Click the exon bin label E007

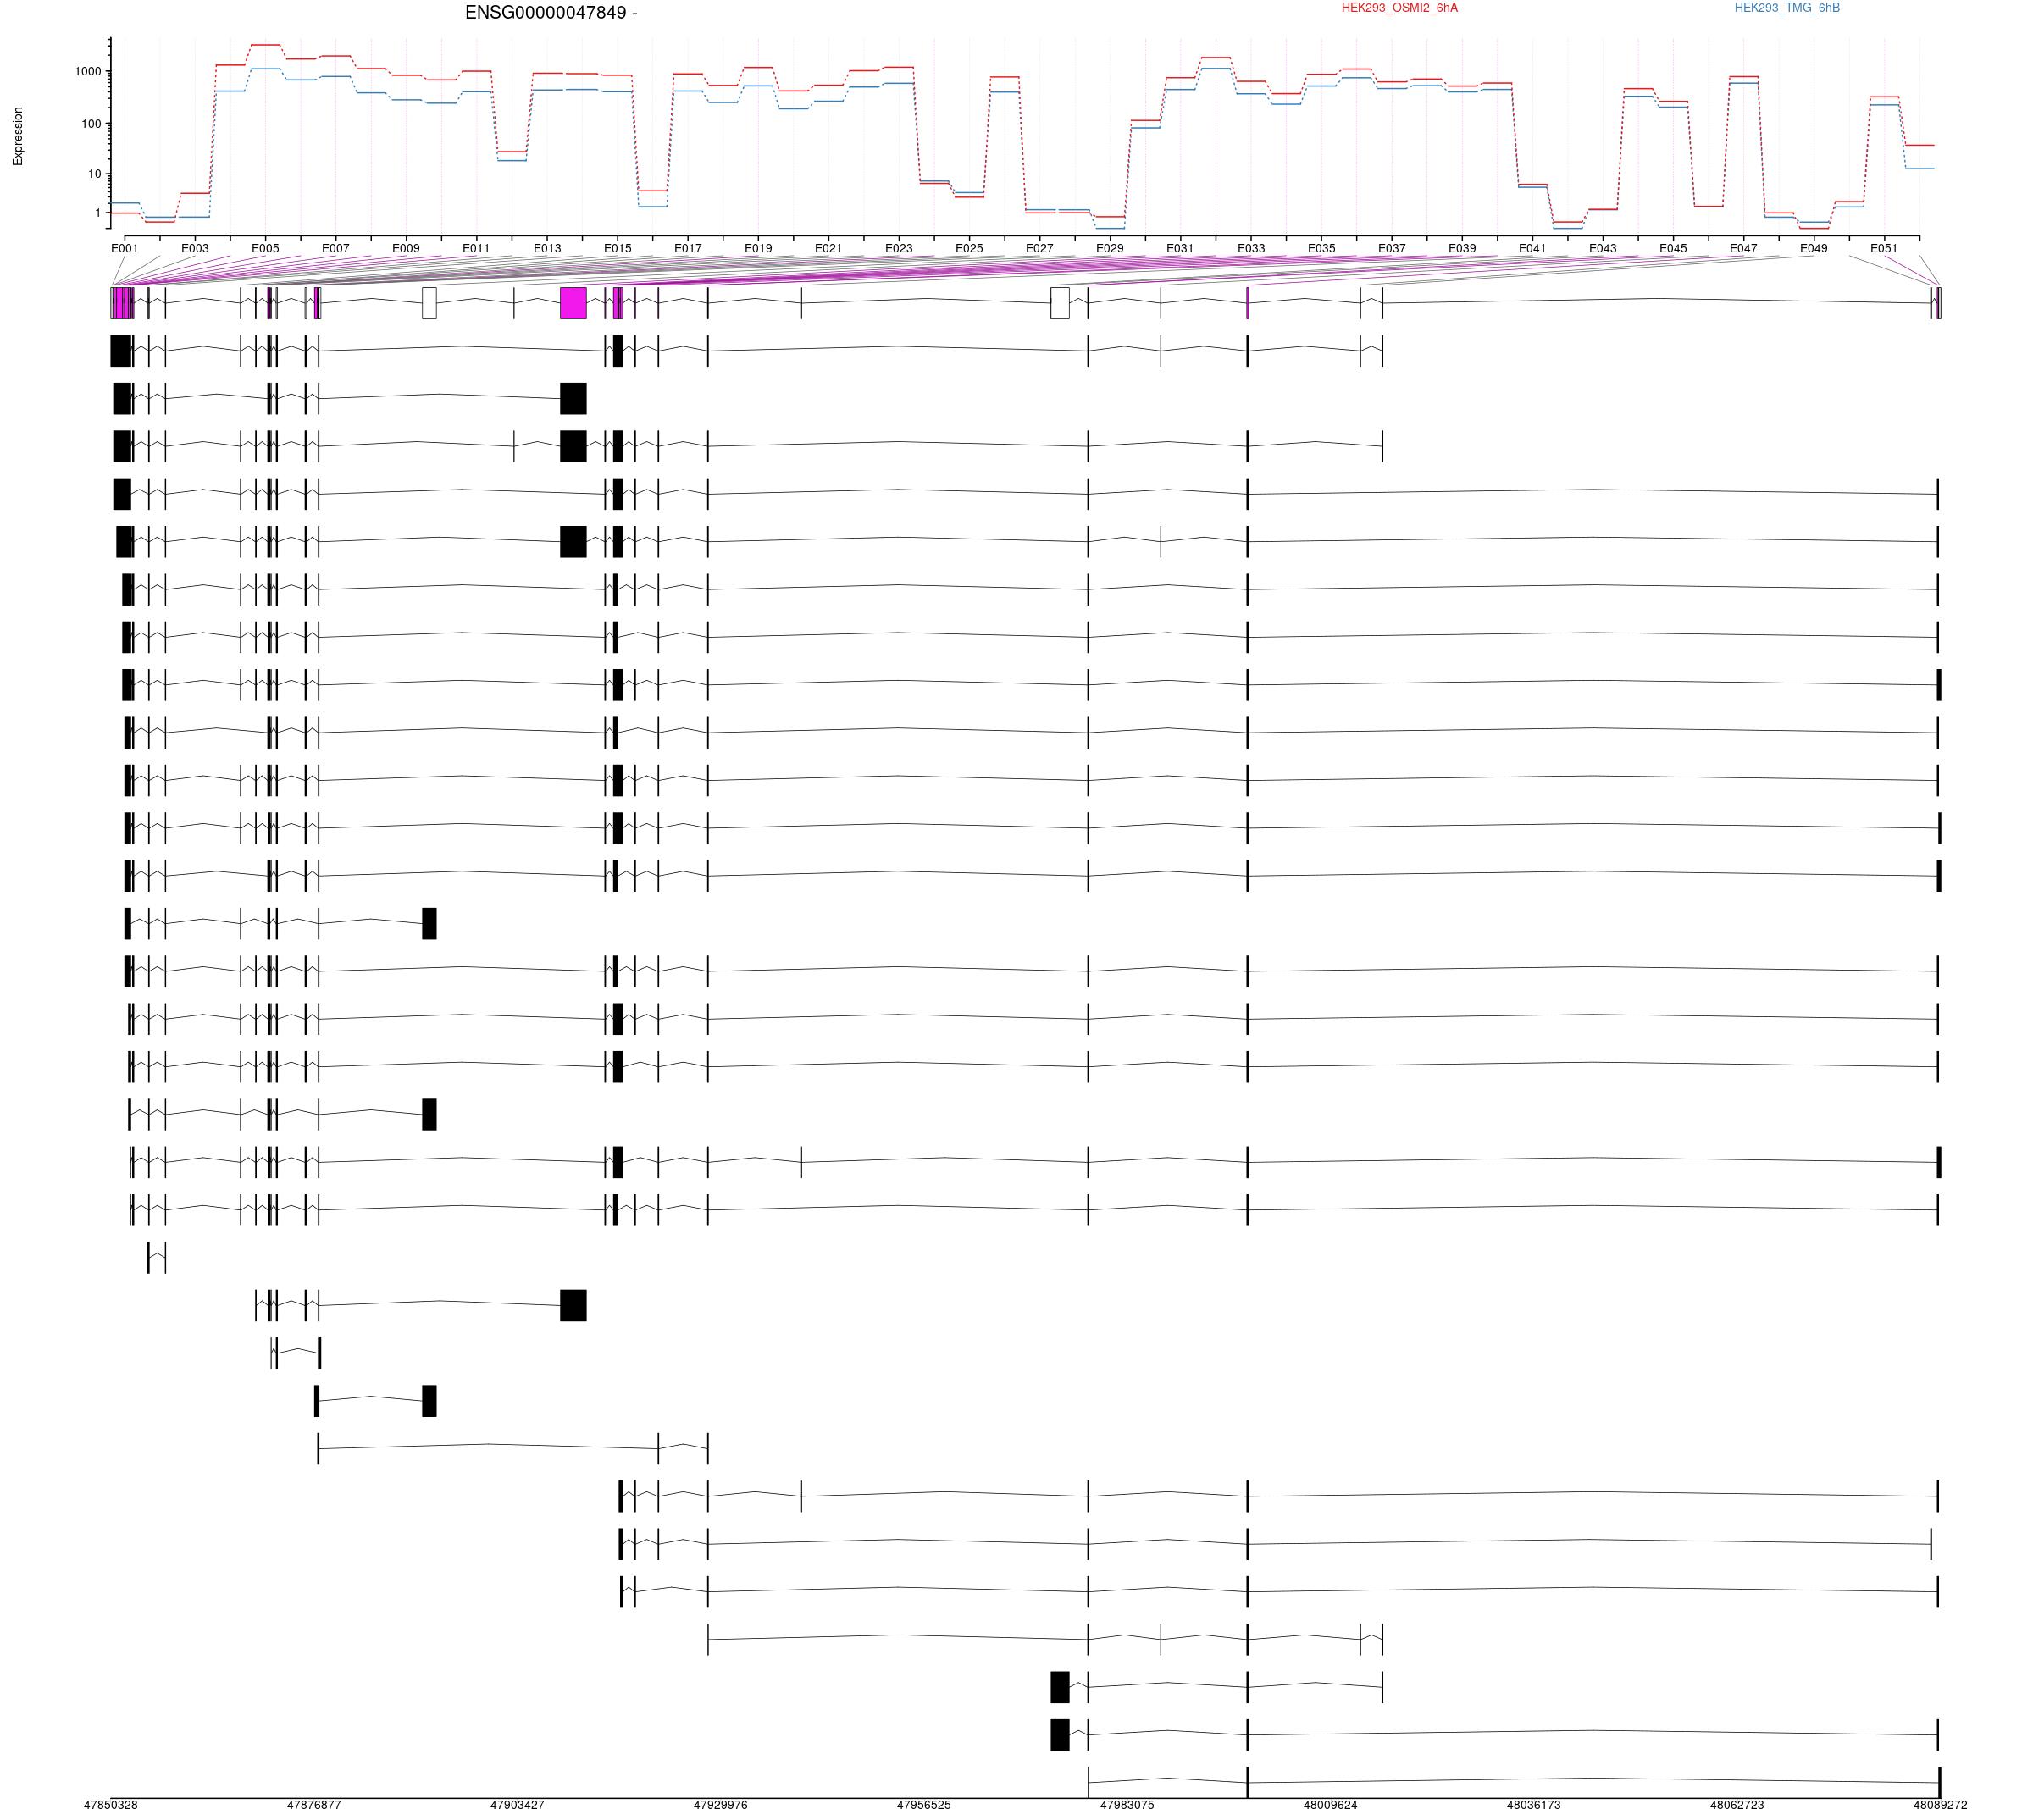(x=336, y=248)
